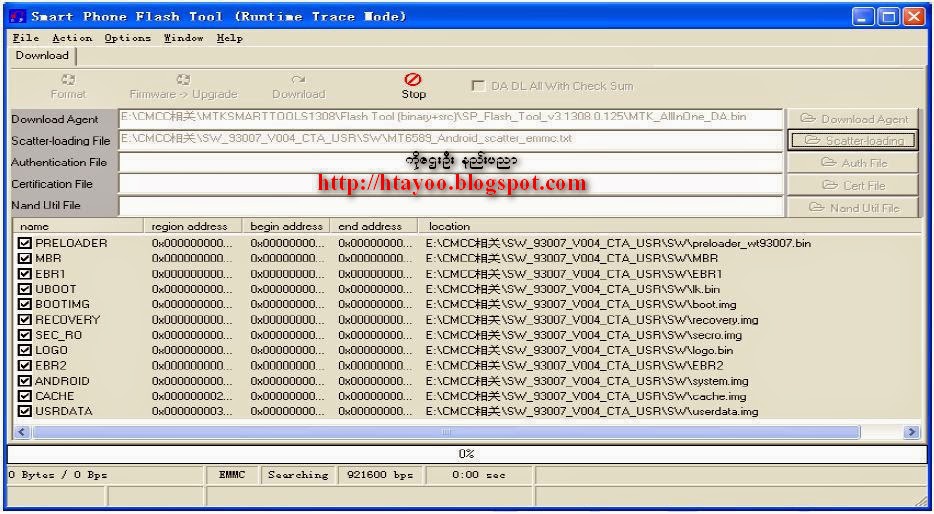The width and height of the screenshot is (934, 514).
Task: Select the lk.bin location path
Action: click(x=573, y=289)
